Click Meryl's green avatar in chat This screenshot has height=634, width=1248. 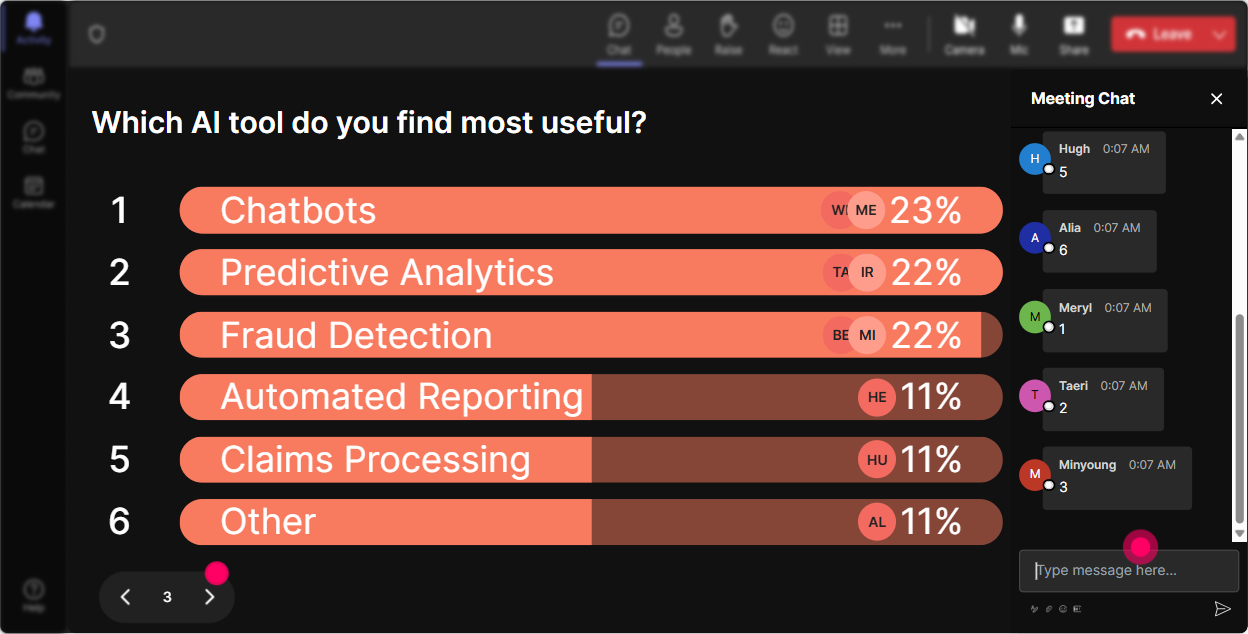pos(1035,317)
